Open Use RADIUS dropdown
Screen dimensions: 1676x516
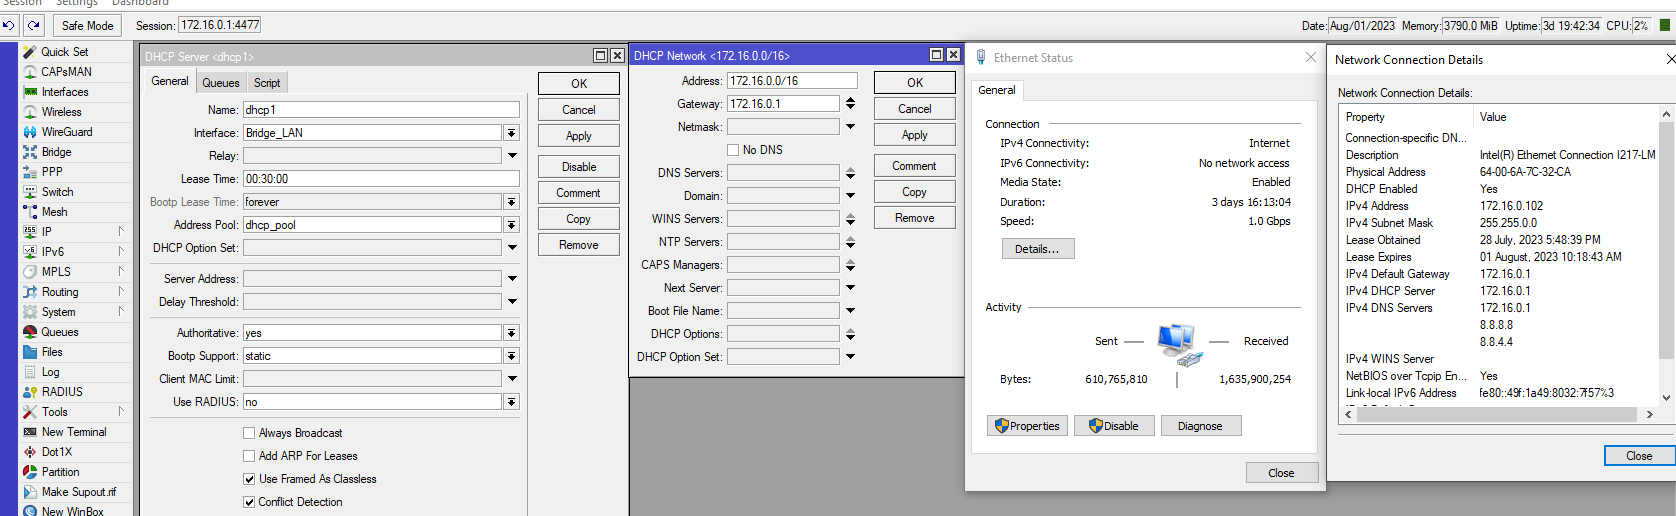[511, 402]
